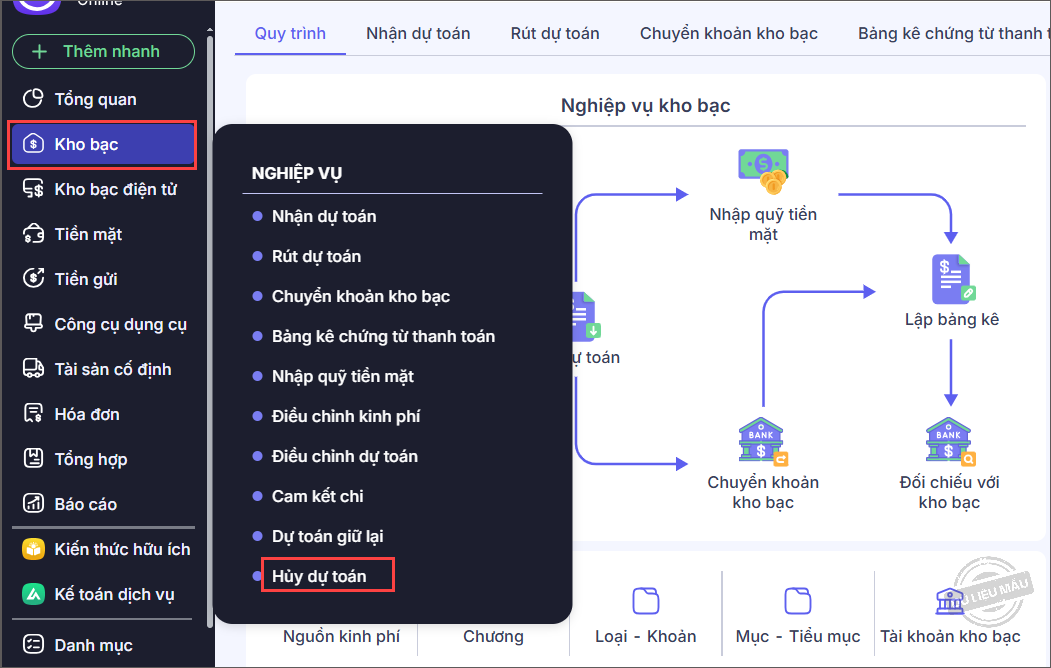Click the Nguồn kinh phí label

tap(341, 636)
